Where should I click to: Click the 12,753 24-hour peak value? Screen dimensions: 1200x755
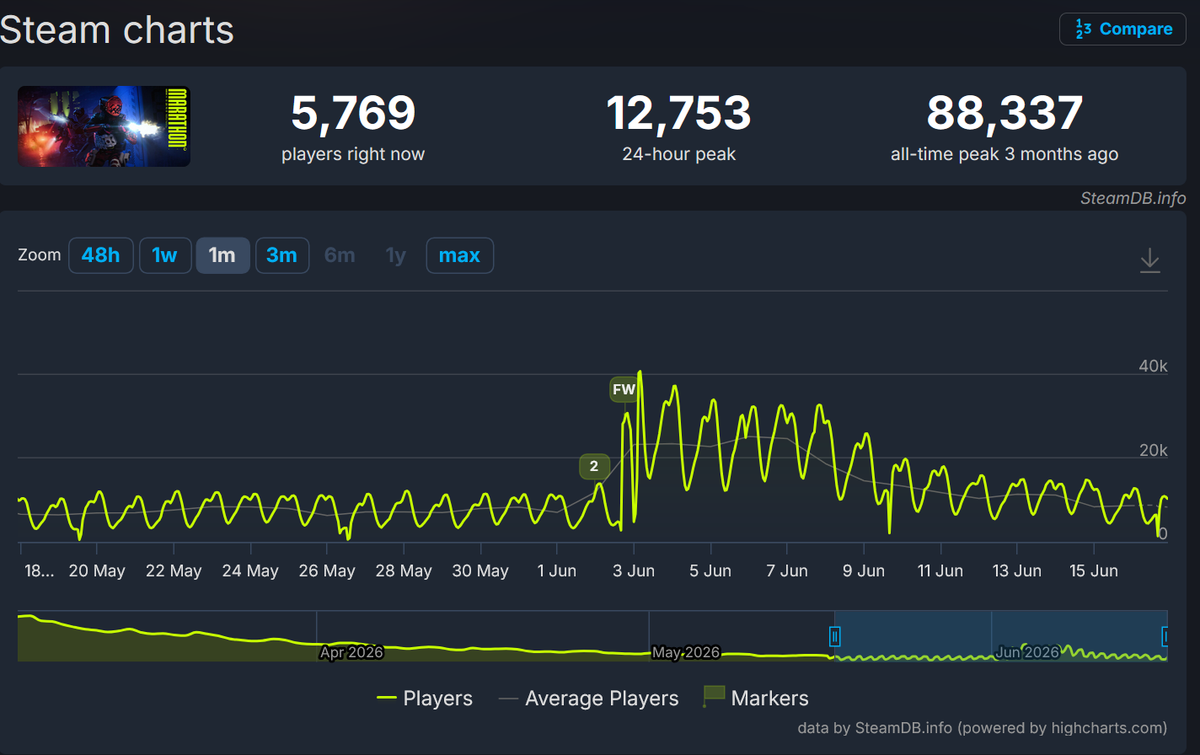point(679,112)
